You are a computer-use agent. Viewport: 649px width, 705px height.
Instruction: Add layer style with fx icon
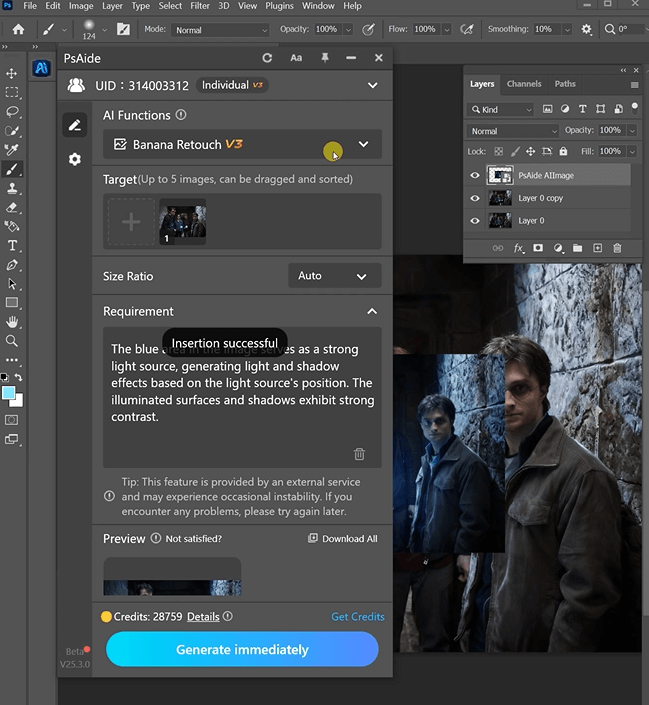(519, 248)
